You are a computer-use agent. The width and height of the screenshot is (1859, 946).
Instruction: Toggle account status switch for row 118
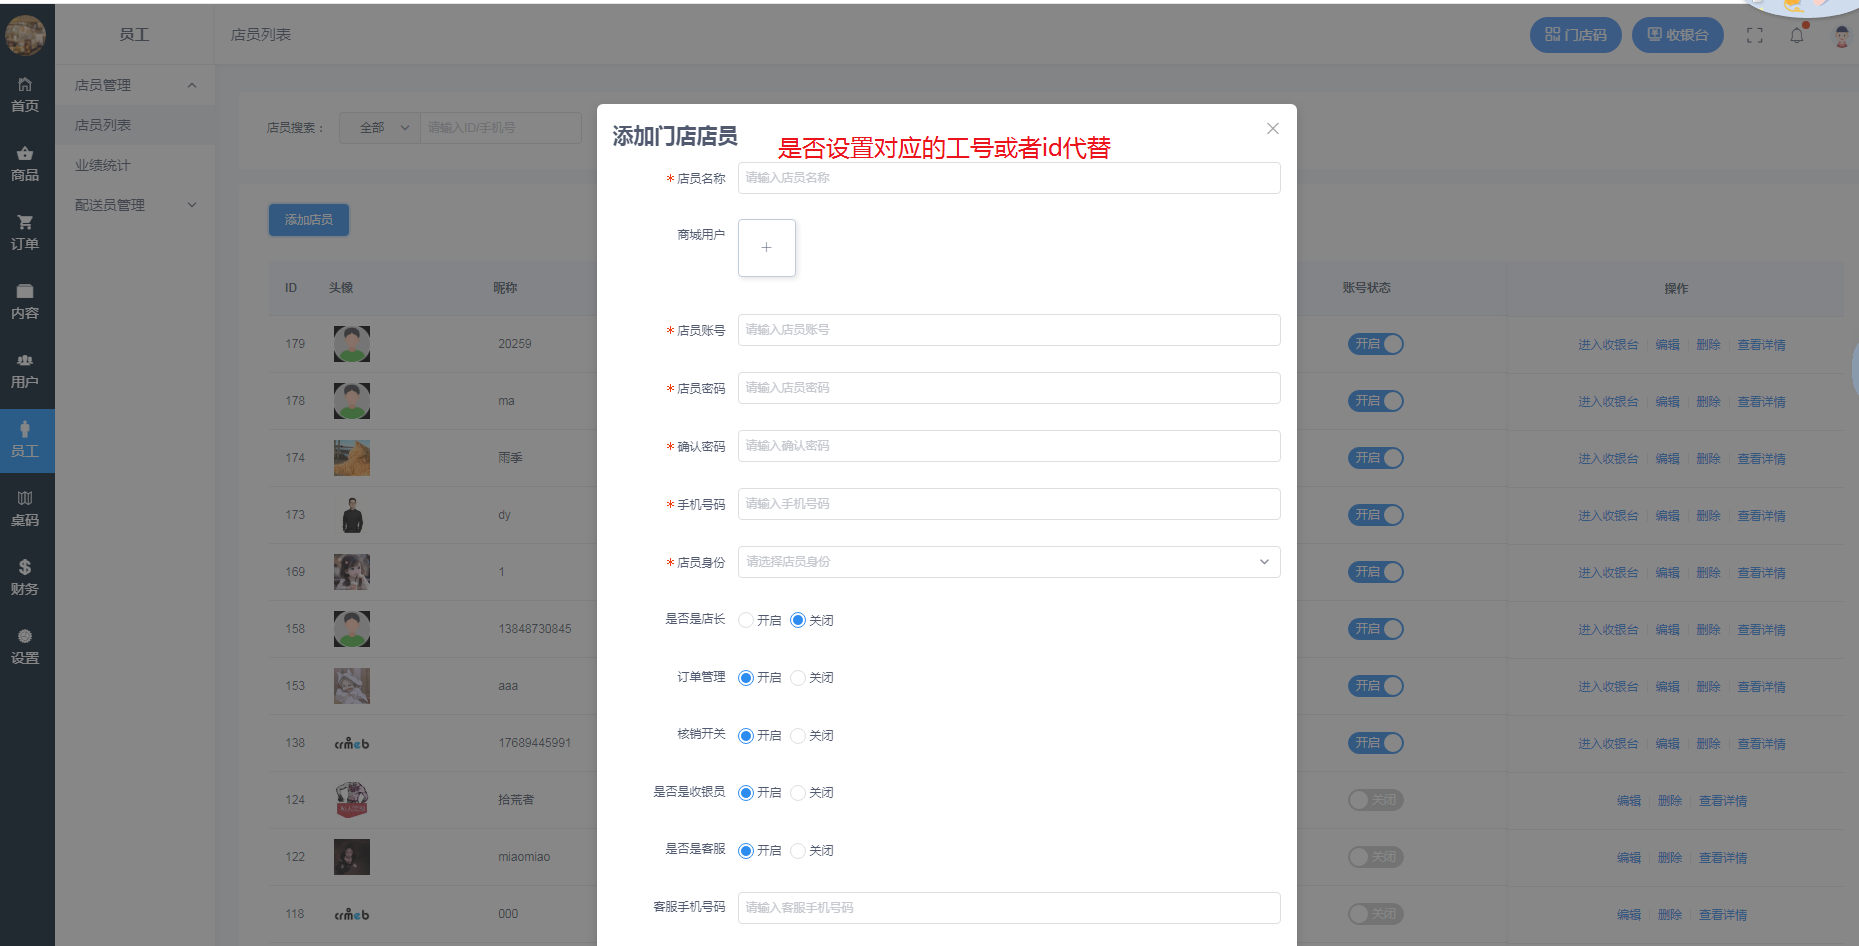click(1376, 914)
